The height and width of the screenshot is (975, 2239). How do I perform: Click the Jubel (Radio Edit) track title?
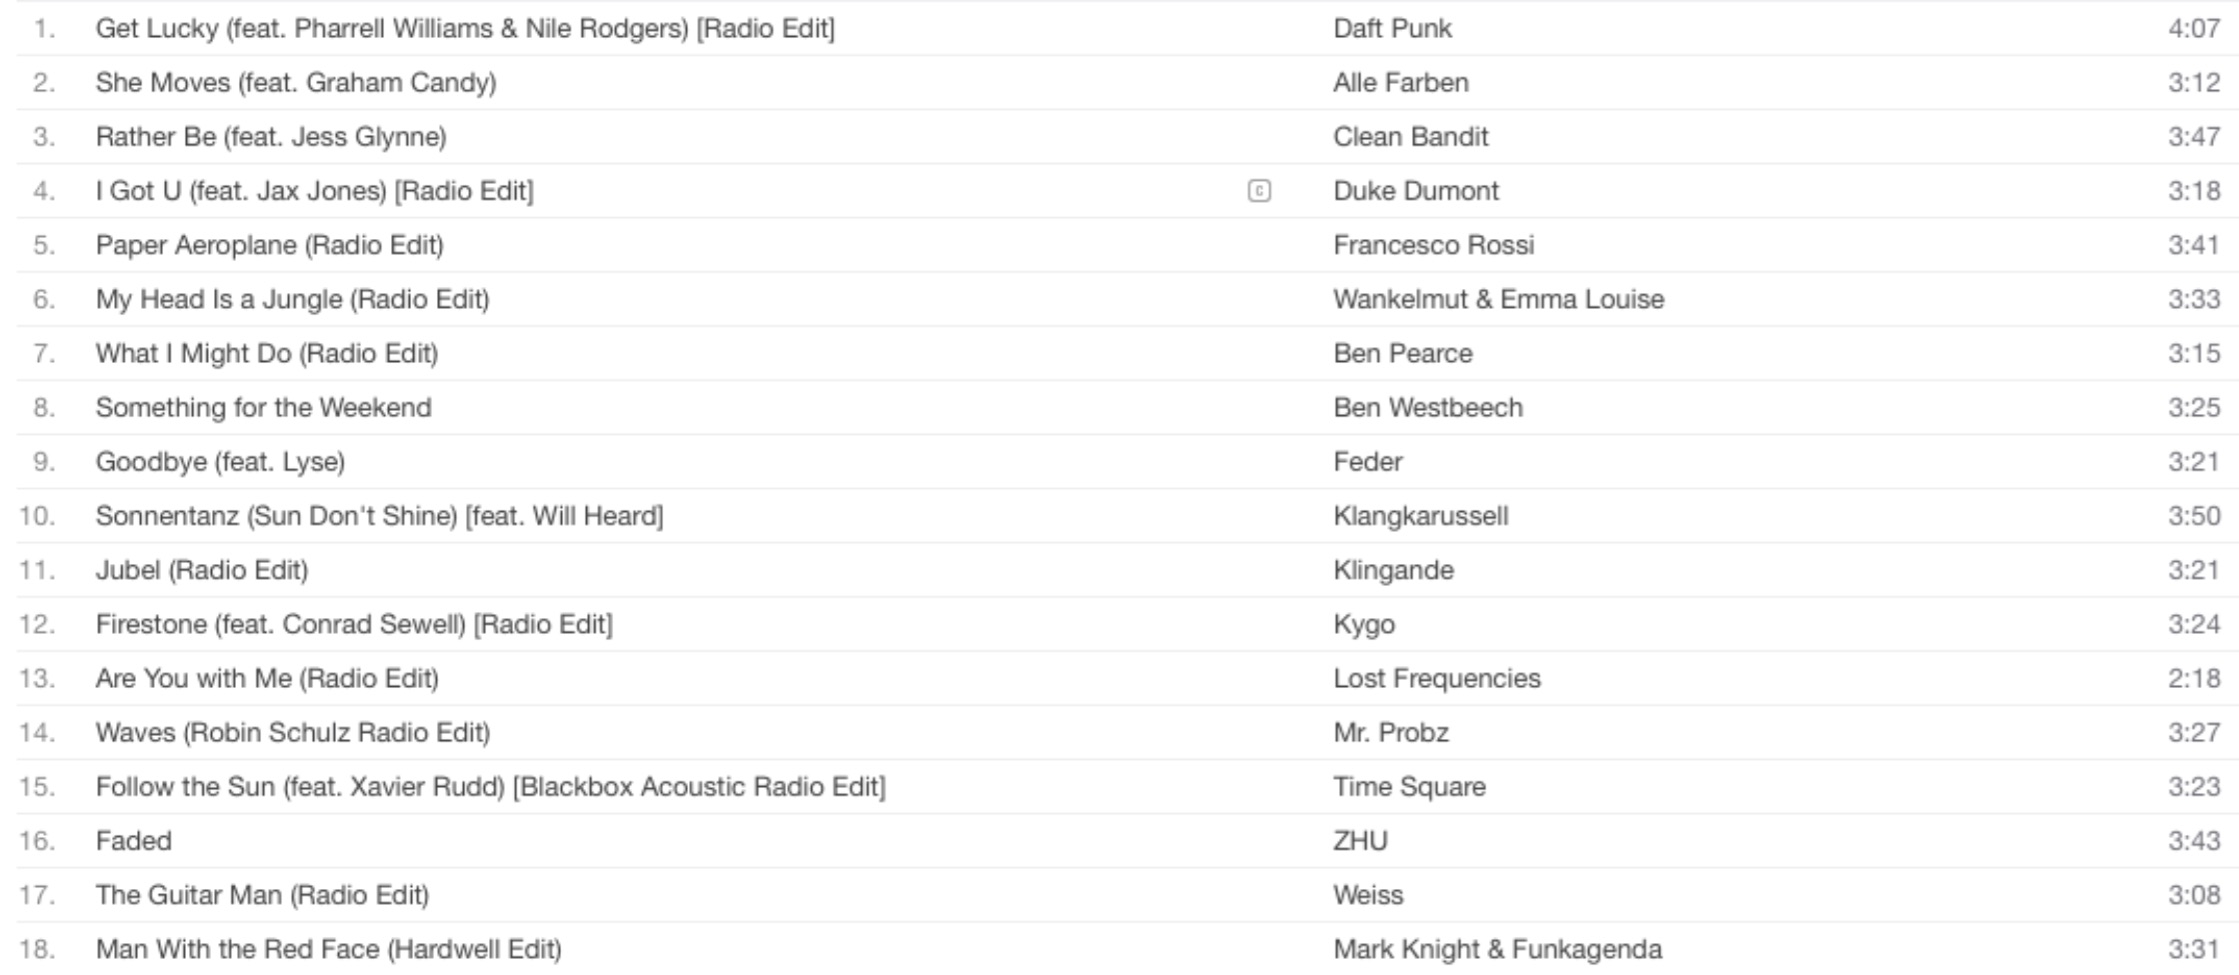click(202, 570)
